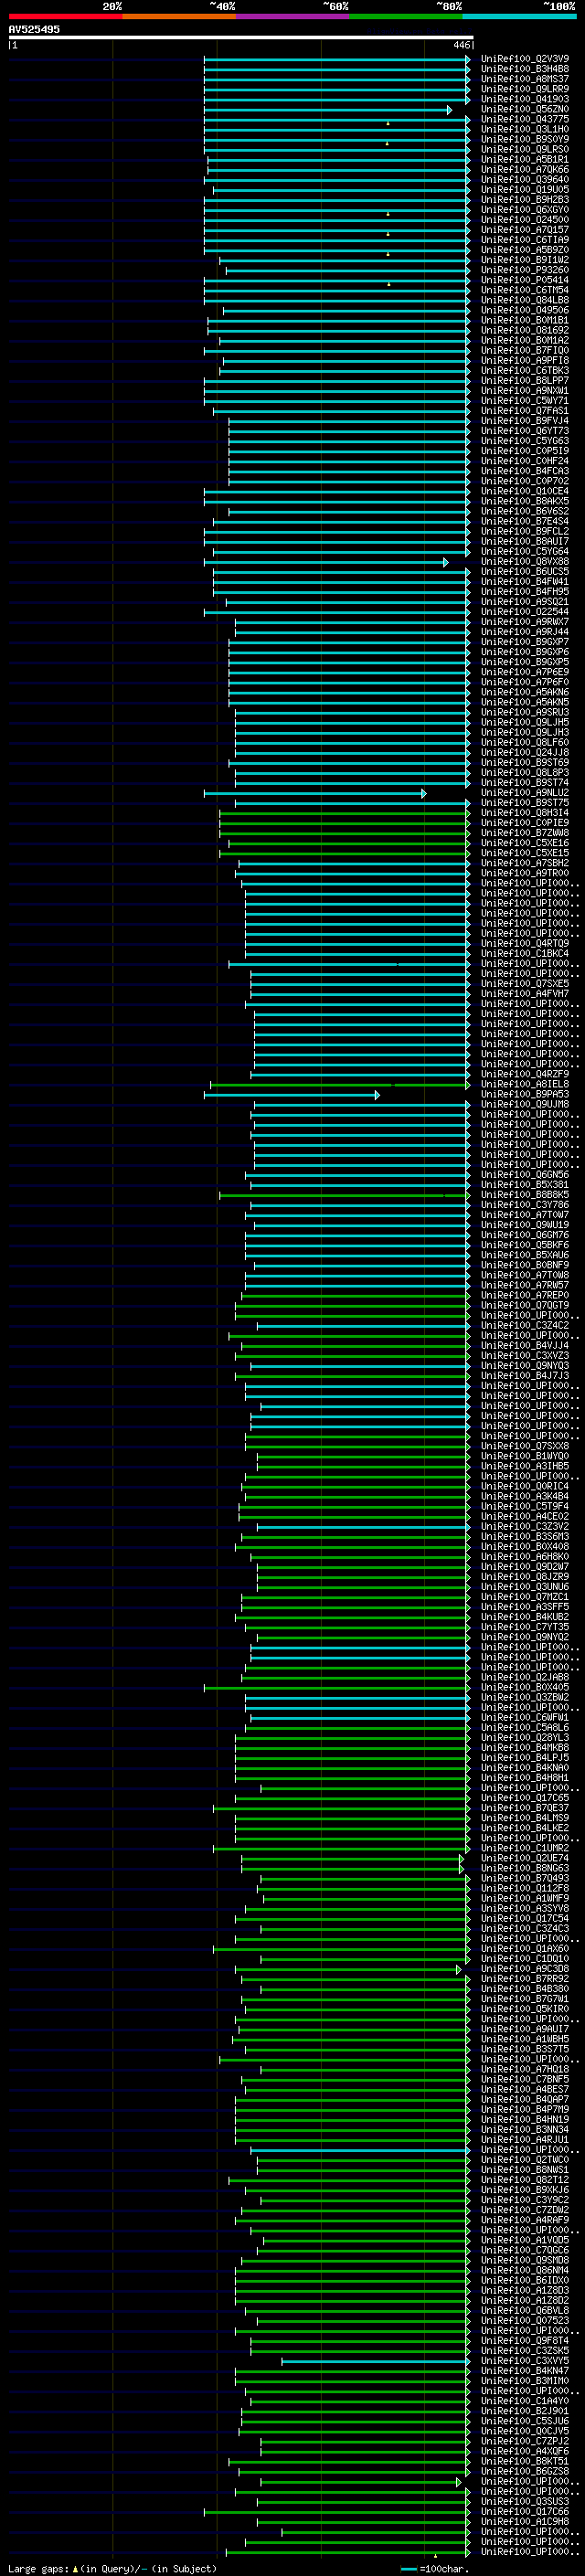The image size is (585, 2576).
Task: Select hit UniRef100_Q17C65
Action: tap(525, 1798)
